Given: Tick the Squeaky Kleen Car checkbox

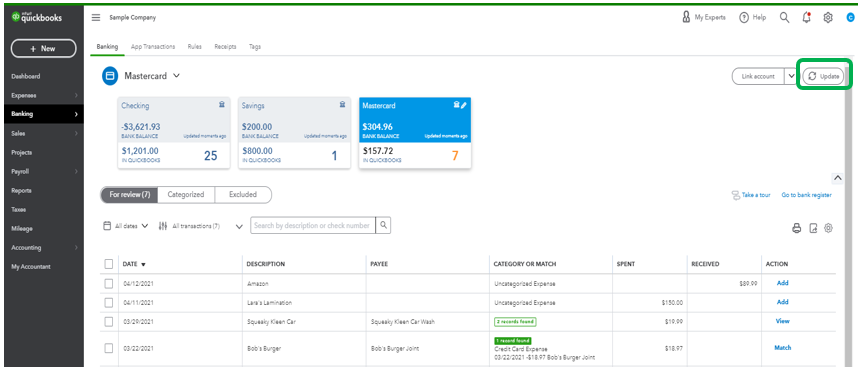Looking at the screenshot, I should point(109,321).
